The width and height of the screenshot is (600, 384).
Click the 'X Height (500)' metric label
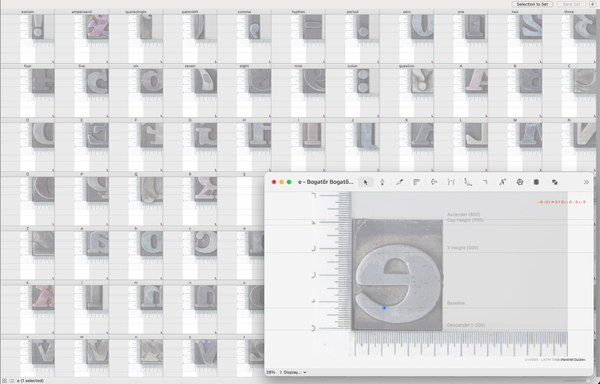click(x=463, y=248)
